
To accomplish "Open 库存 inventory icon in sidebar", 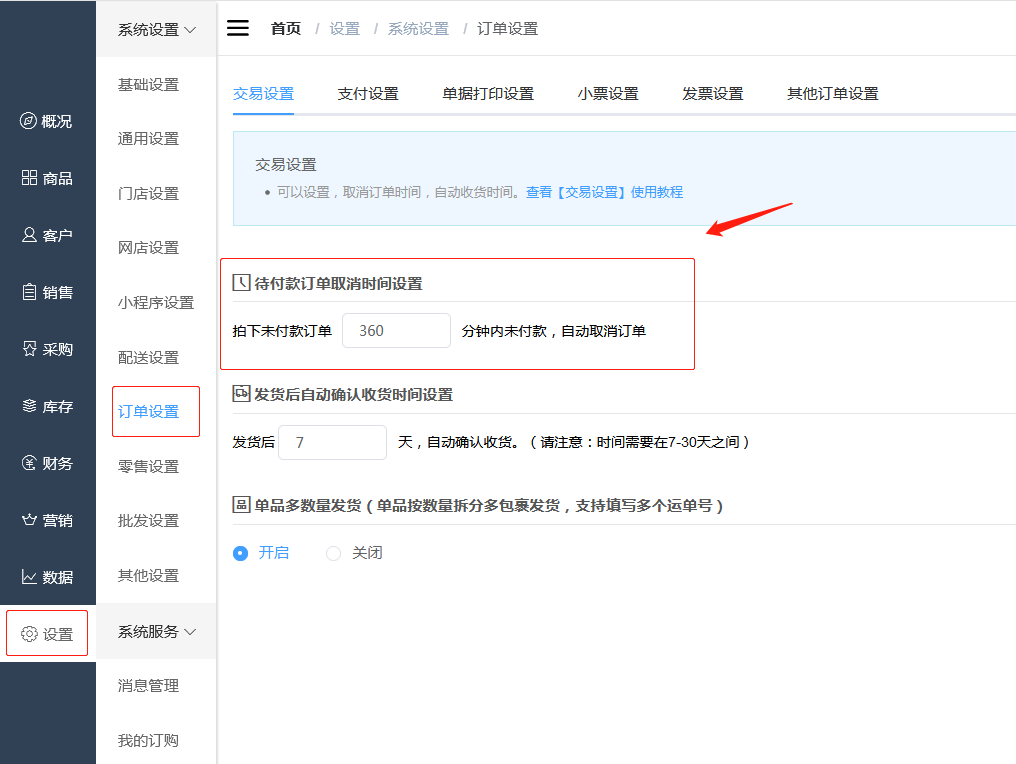I will [29, 406].
